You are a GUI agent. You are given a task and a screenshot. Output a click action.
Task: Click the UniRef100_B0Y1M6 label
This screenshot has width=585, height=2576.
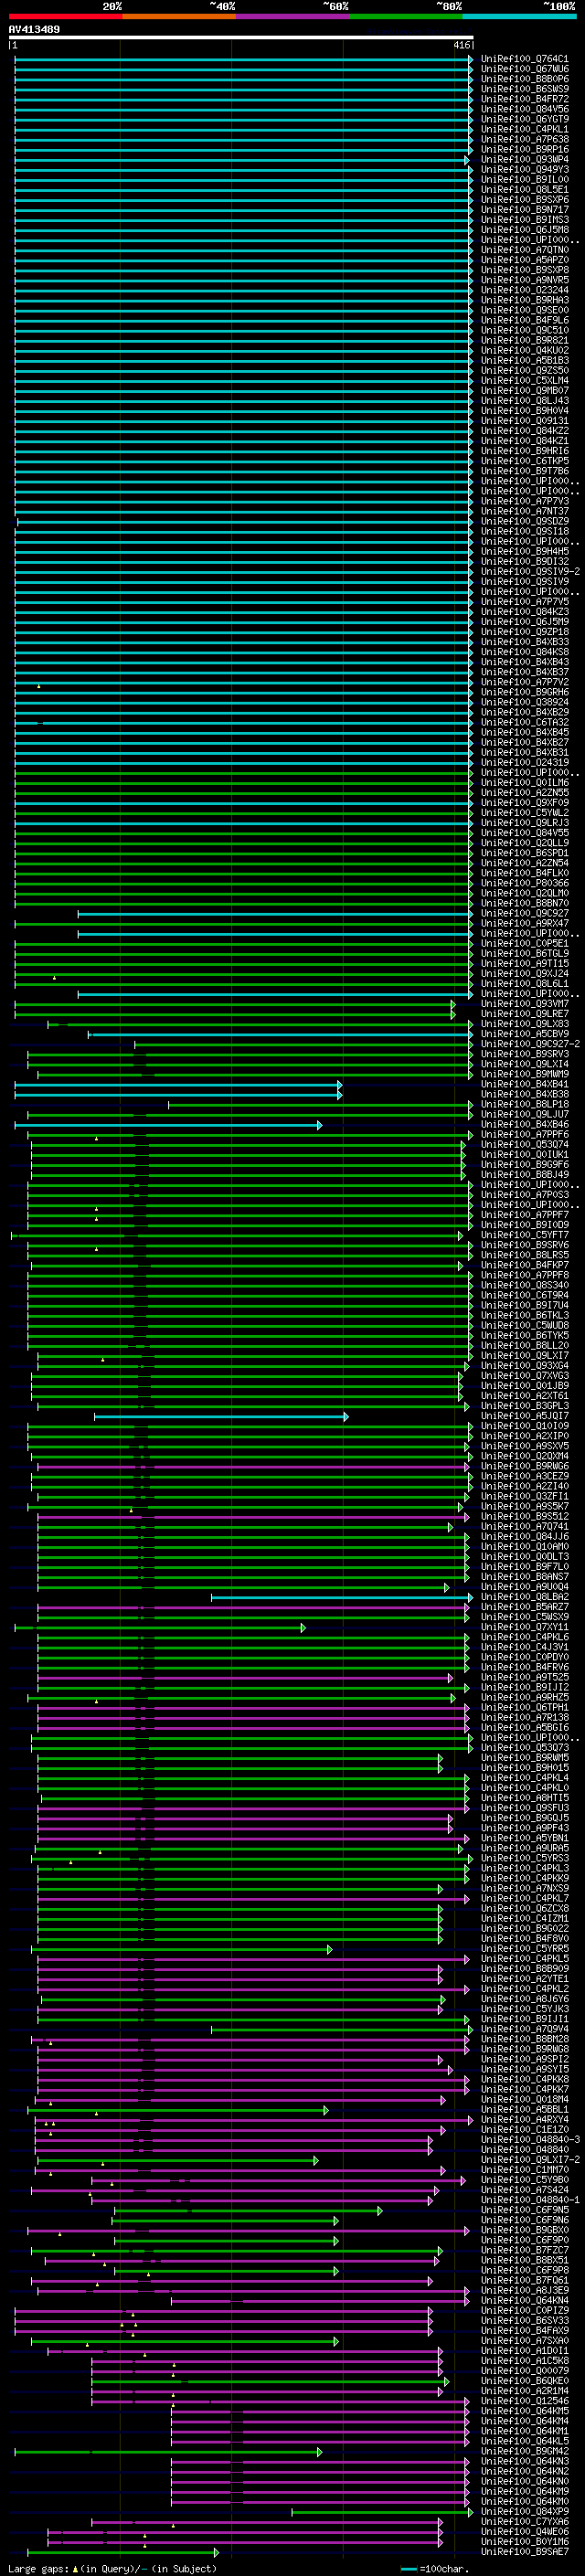[x=524, y=2542]
